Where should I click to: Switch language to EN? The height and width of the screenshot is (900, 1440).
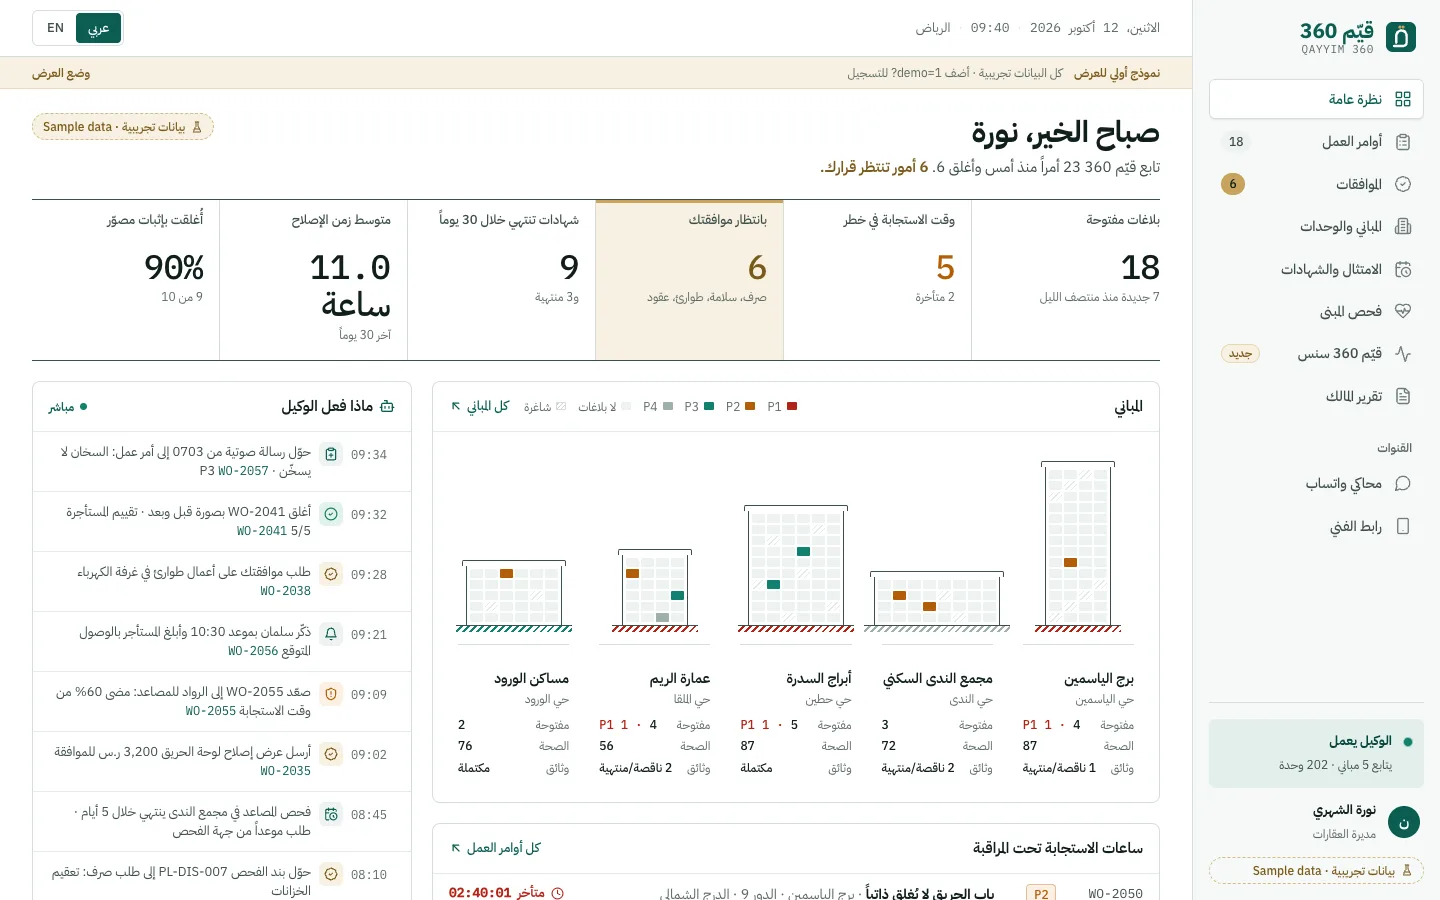[56, 28]
